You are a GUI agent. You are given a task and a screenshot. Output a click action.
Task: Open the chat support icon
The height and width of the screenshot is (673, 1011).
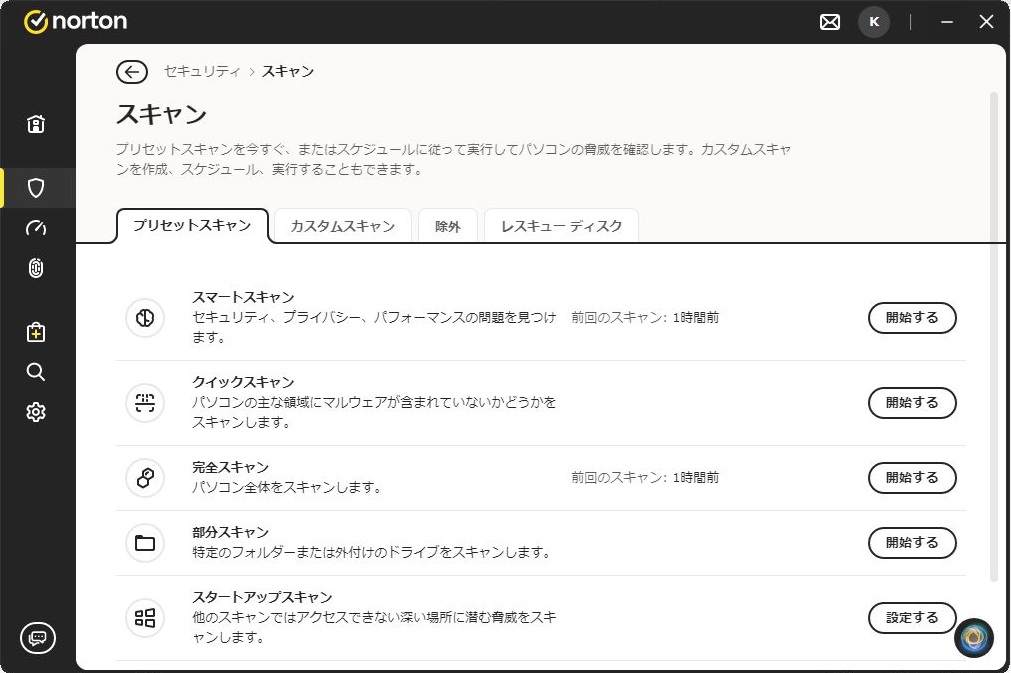(x=38, y=637)
